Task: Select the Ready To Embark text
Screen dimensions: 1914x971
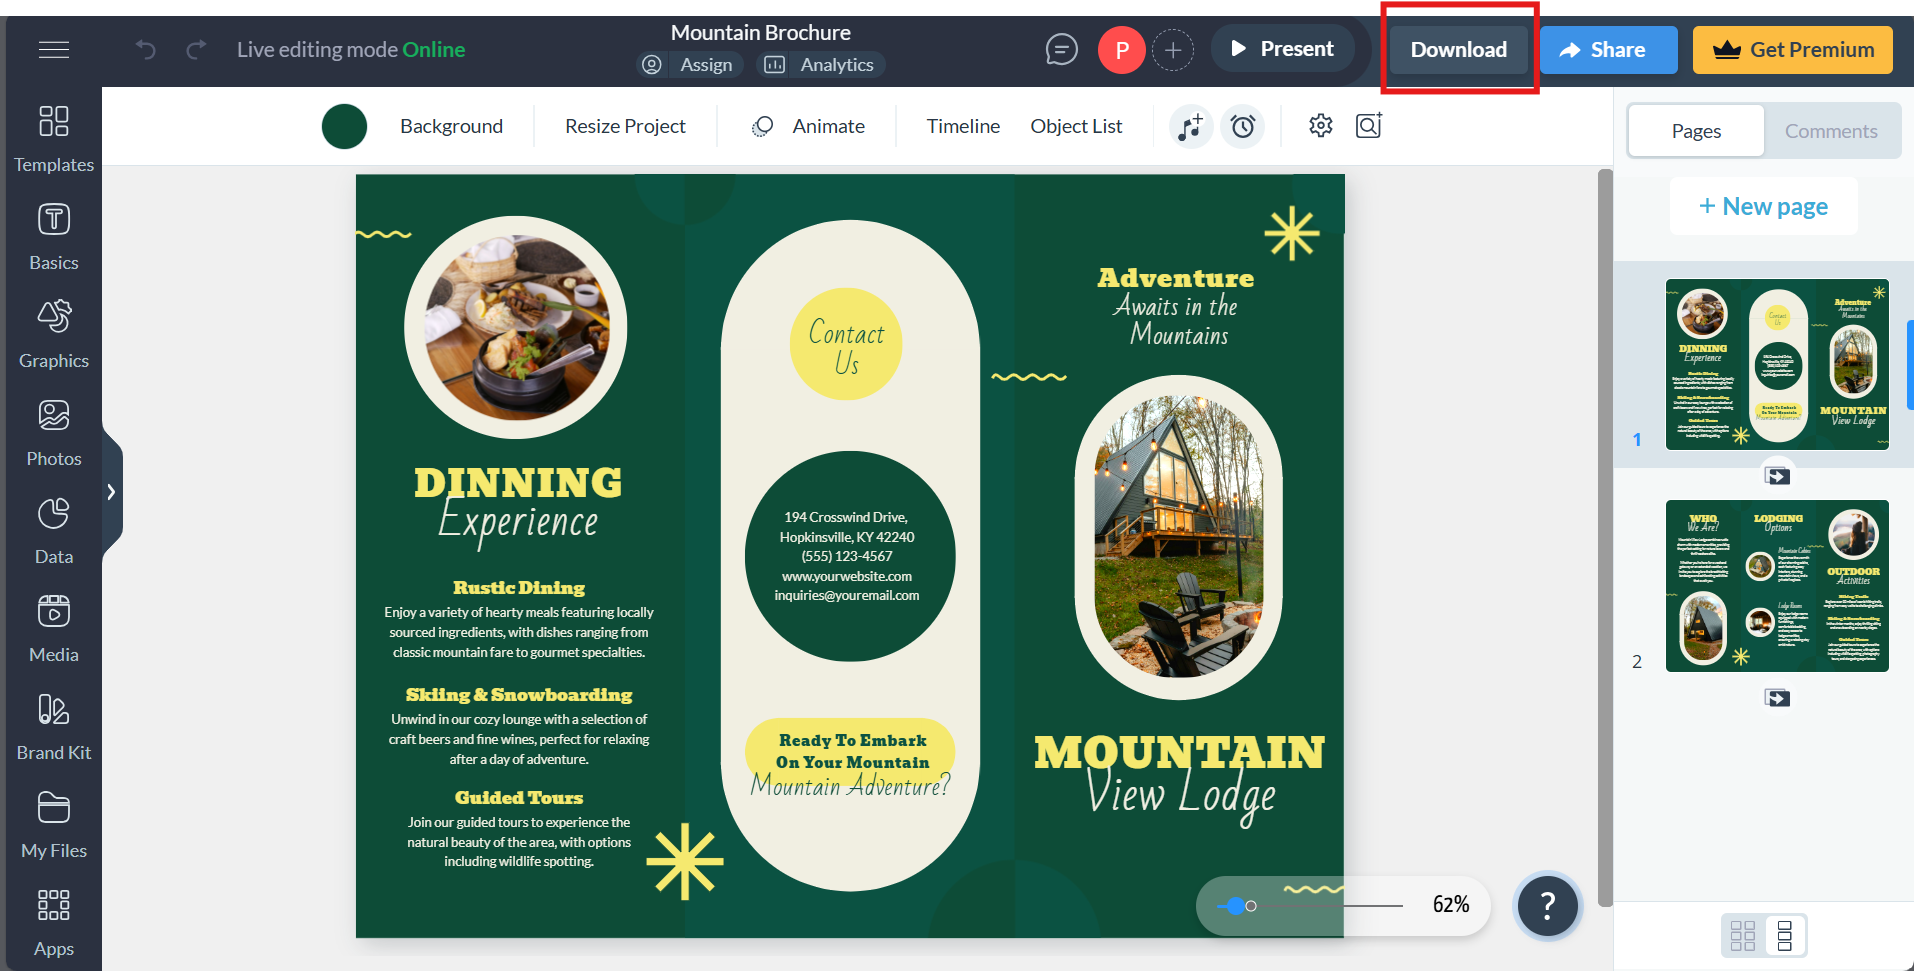Action: tap(852, 751)
